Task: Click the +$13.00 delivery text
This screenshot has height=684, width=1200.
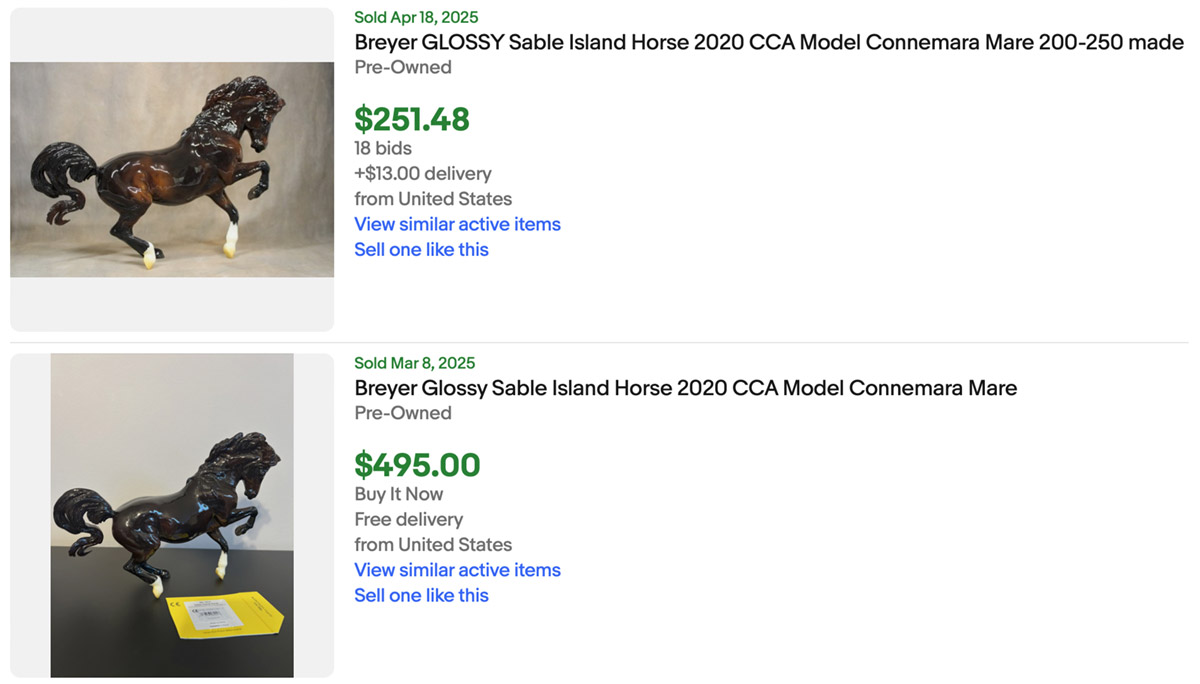Action: click(422, 174)
